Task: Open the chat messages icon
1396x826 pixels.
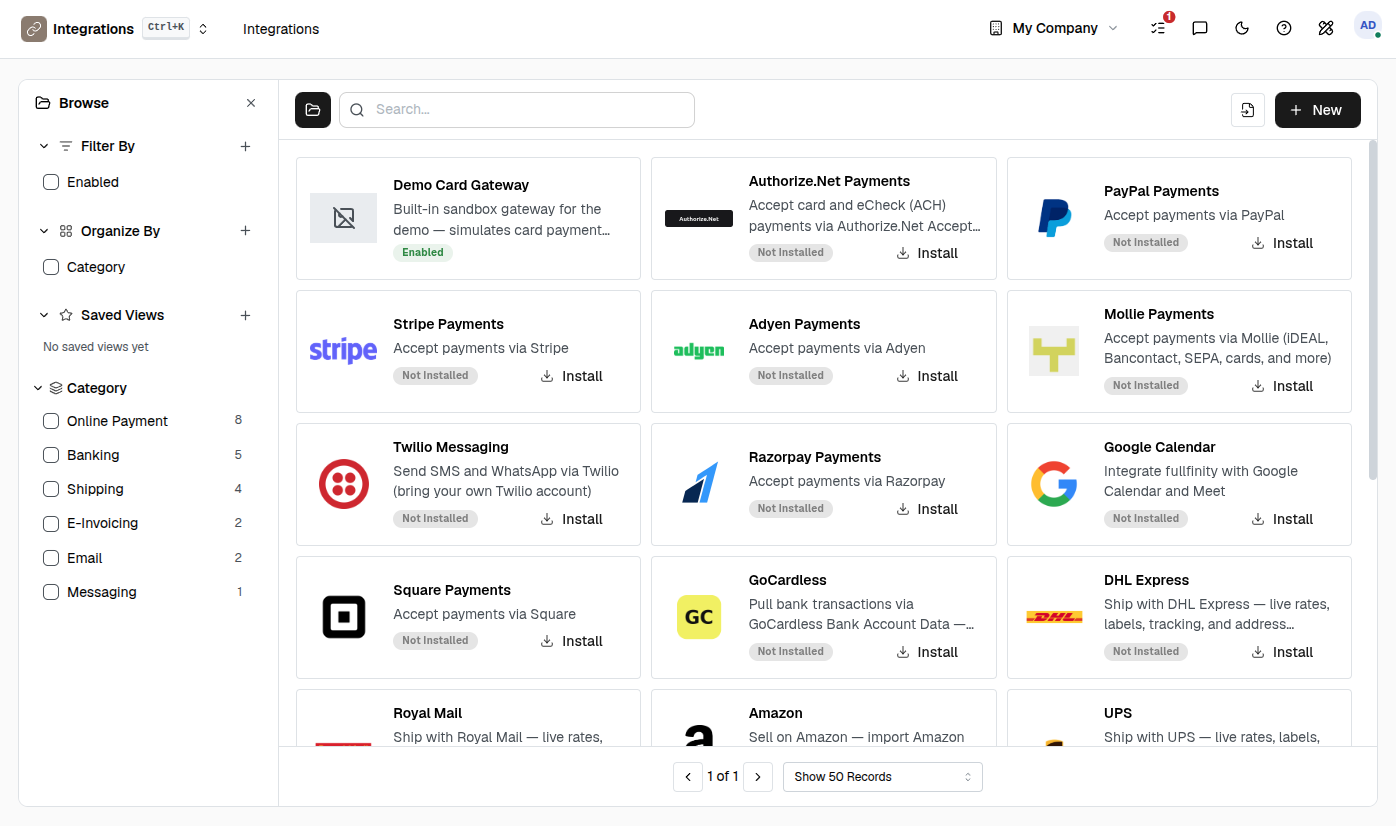Action: (x=1200, y=28)
